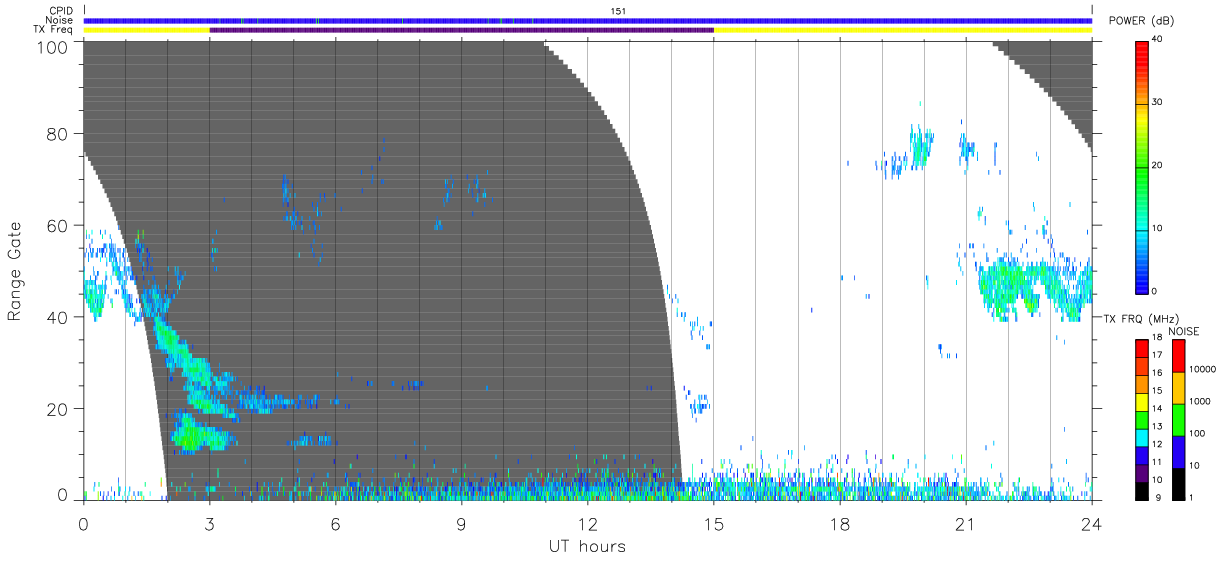
Task: Click the 15 tick on UT hours axis
Action: click(x=713, y=524)
